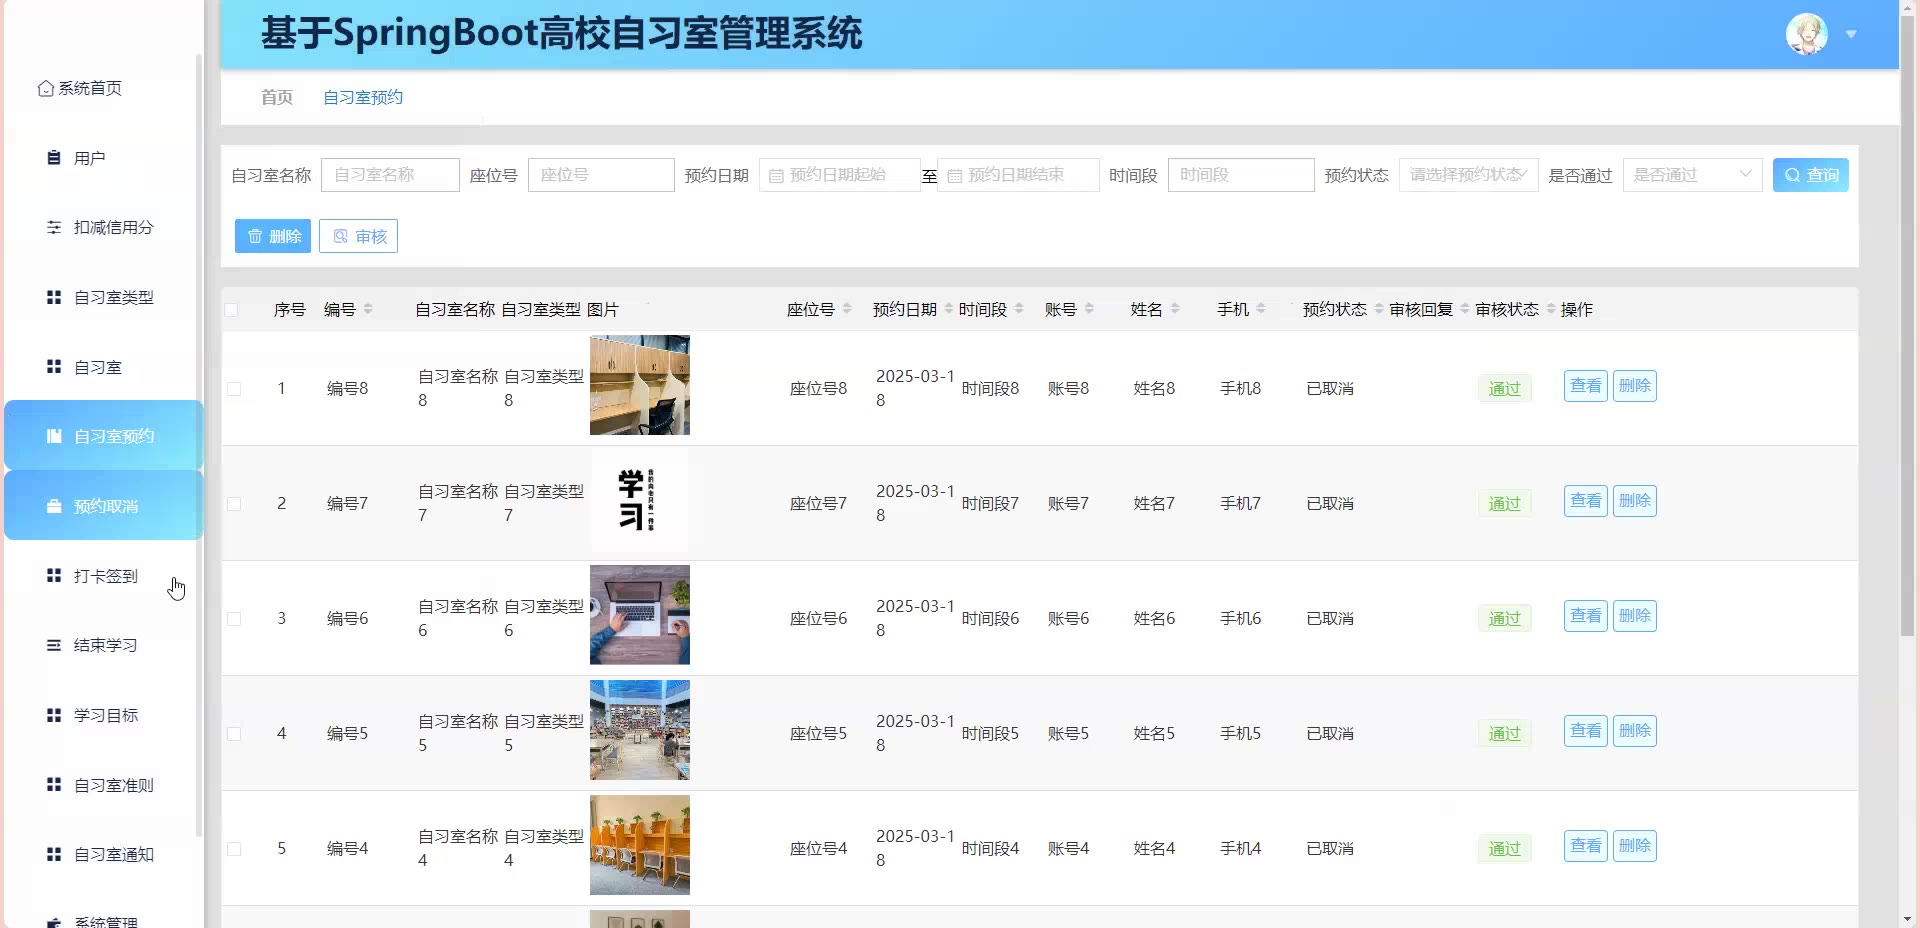Open 自习室准则 in the sidebar menu
Screen dimensions: 1920x928
point(113,785)
